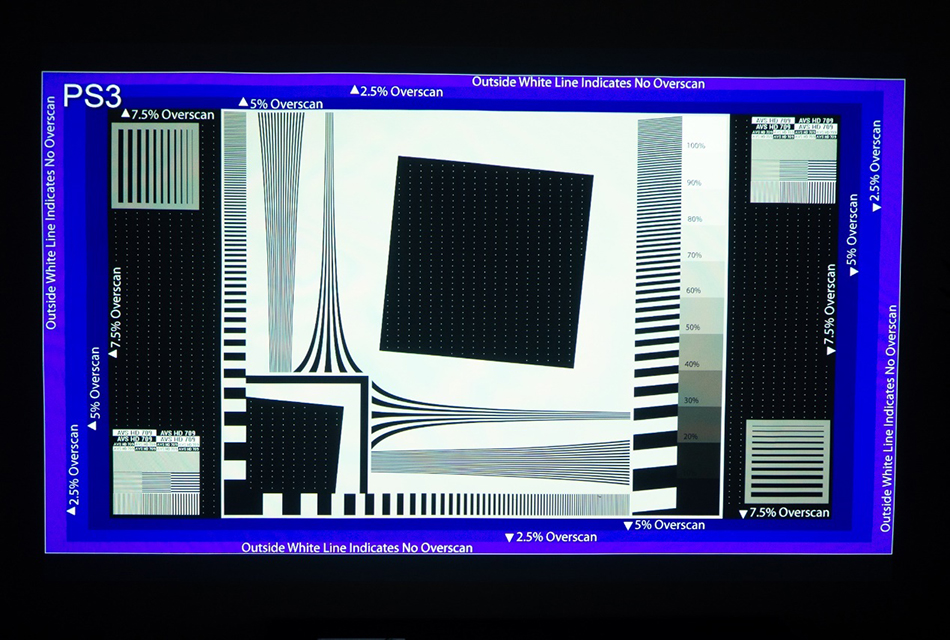This screenshot has height=640, width=950.
Task: Select the 100% grayscale patch
Action: point(696,146)
